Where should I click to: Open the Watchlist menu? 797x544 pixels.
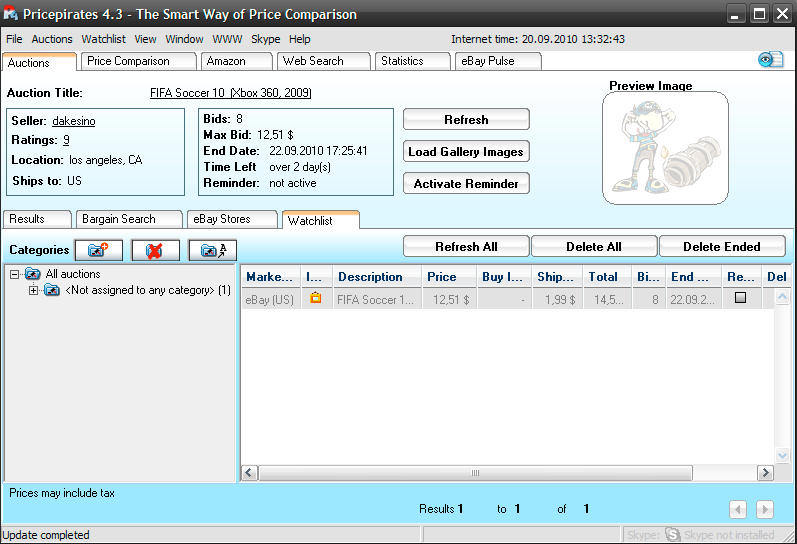103,39
